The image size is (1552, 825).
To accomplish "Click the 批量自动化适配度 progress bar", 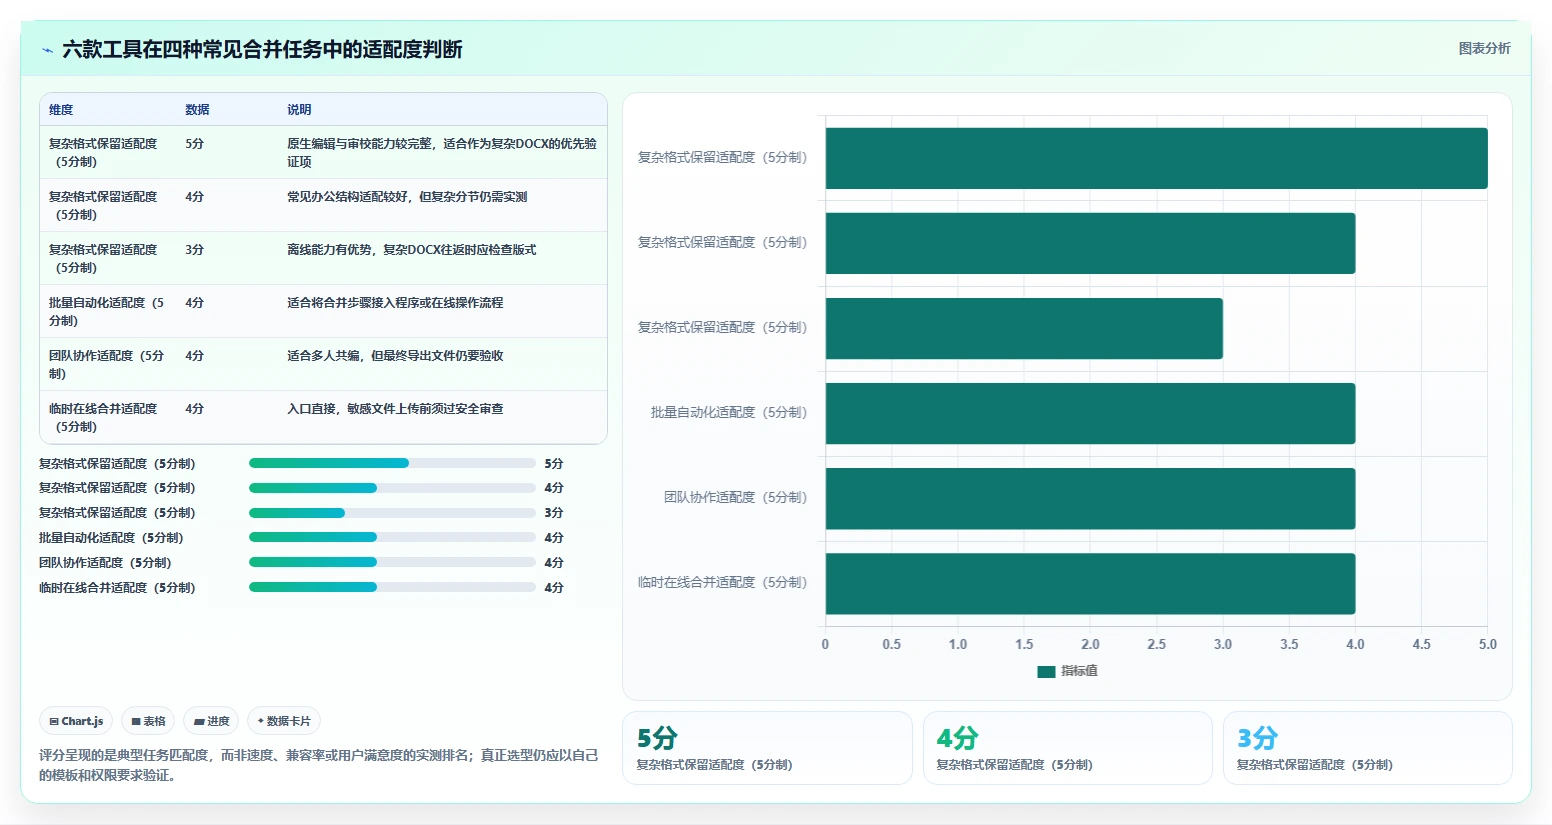I will click(x=392, y=537).
